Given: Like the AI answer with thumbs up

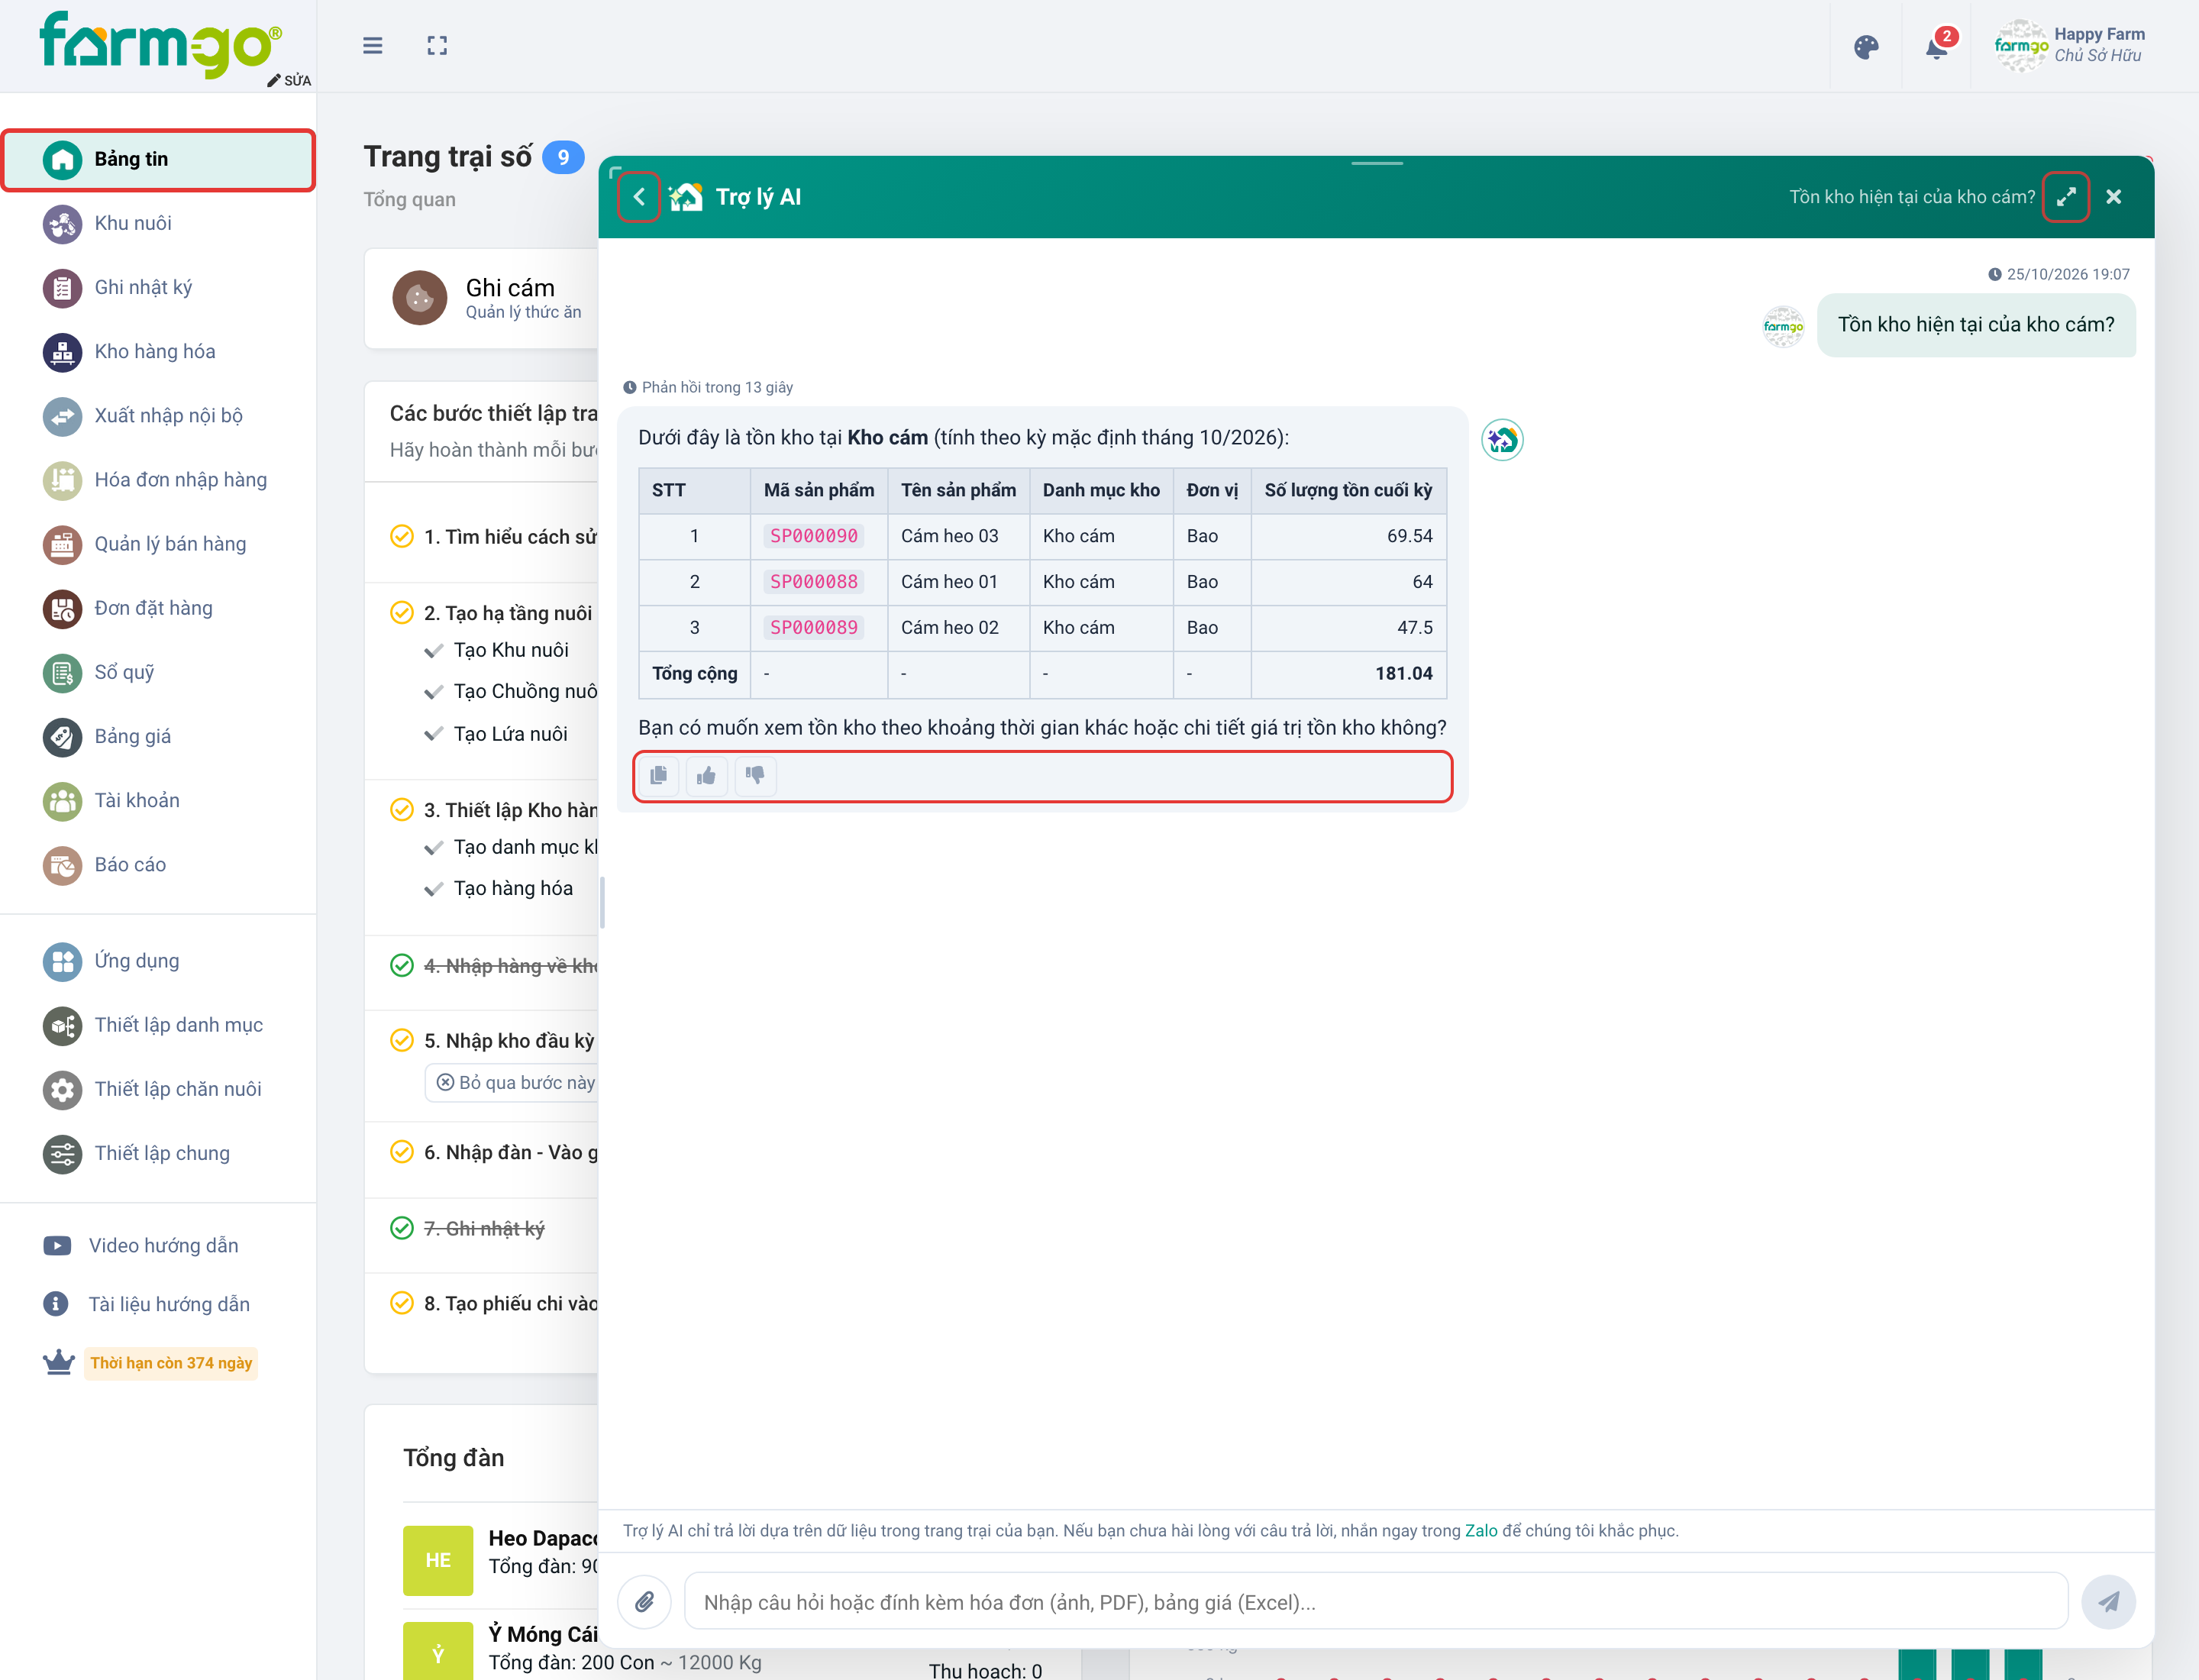Looking at the screenshot, I should click(x=706, y=775).
